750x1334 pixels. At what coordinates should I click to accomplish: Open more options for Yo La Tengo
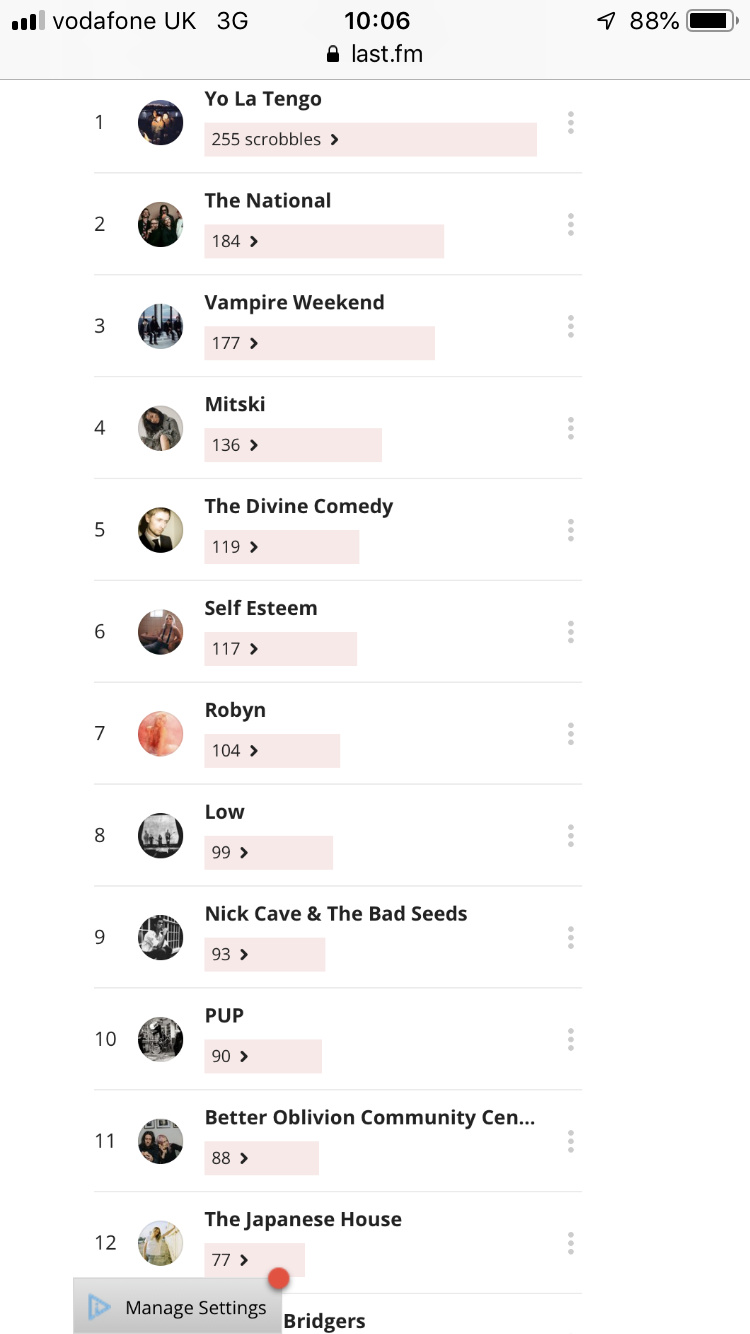(570, 123)
